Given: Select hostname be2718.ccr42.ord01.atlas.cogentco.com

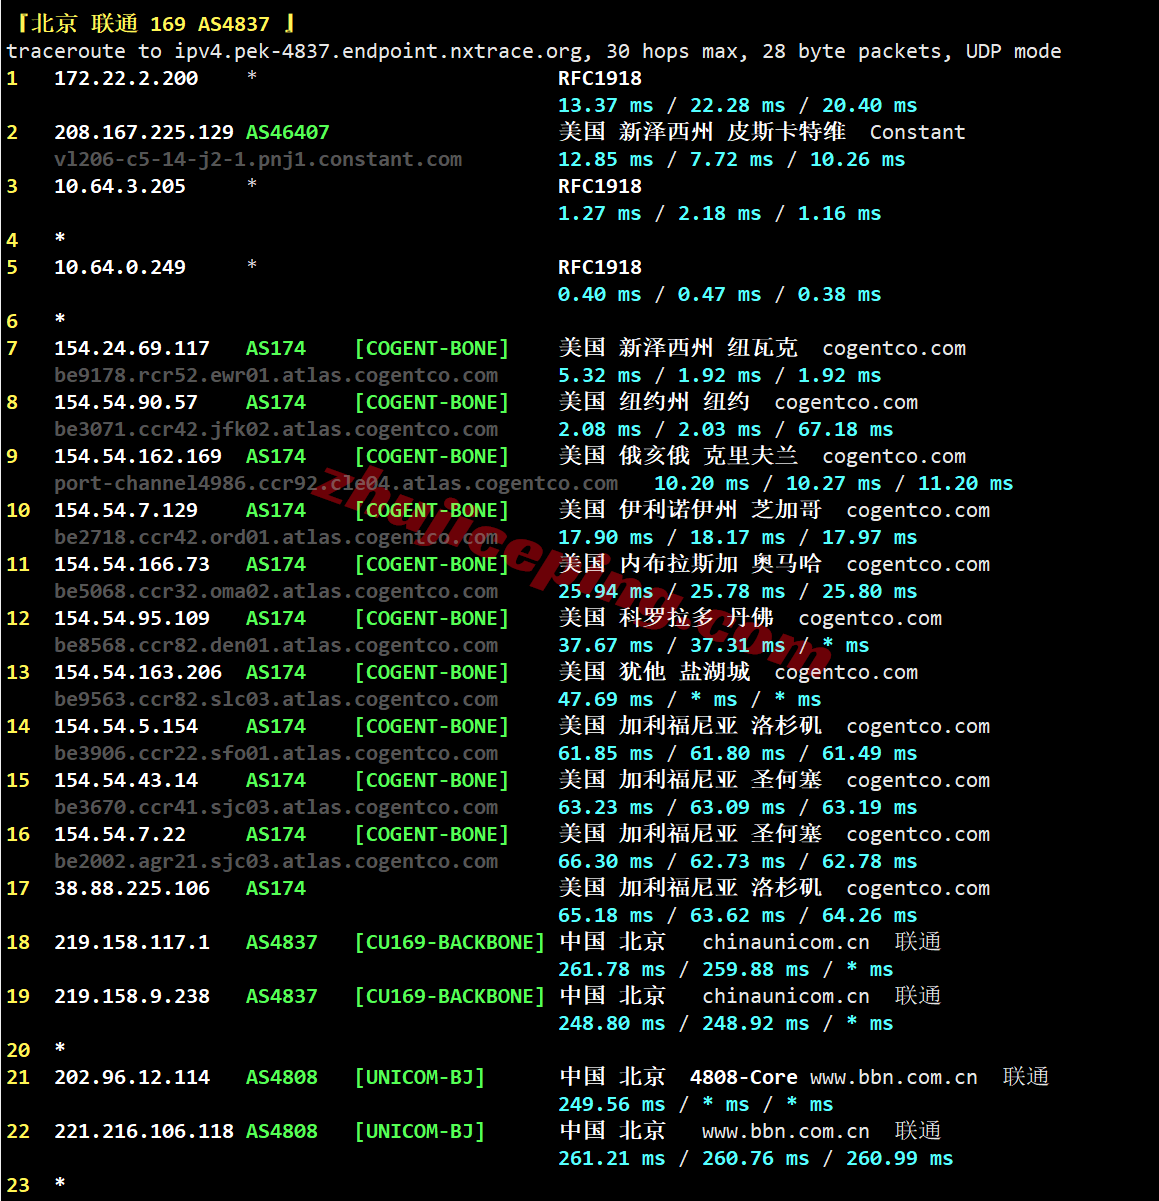Looking at the screenshot, I should click(276, 537).
